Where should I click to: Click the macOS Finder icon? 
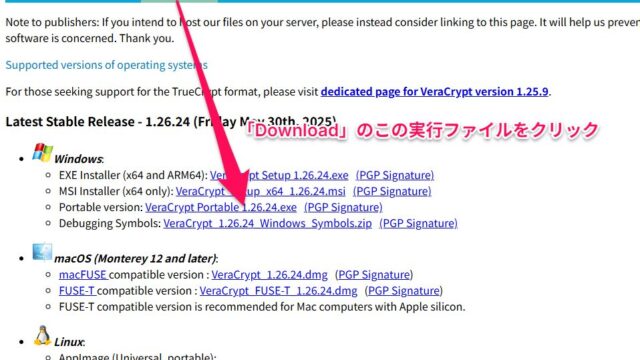pyautogui.click(x=42, y=252)
